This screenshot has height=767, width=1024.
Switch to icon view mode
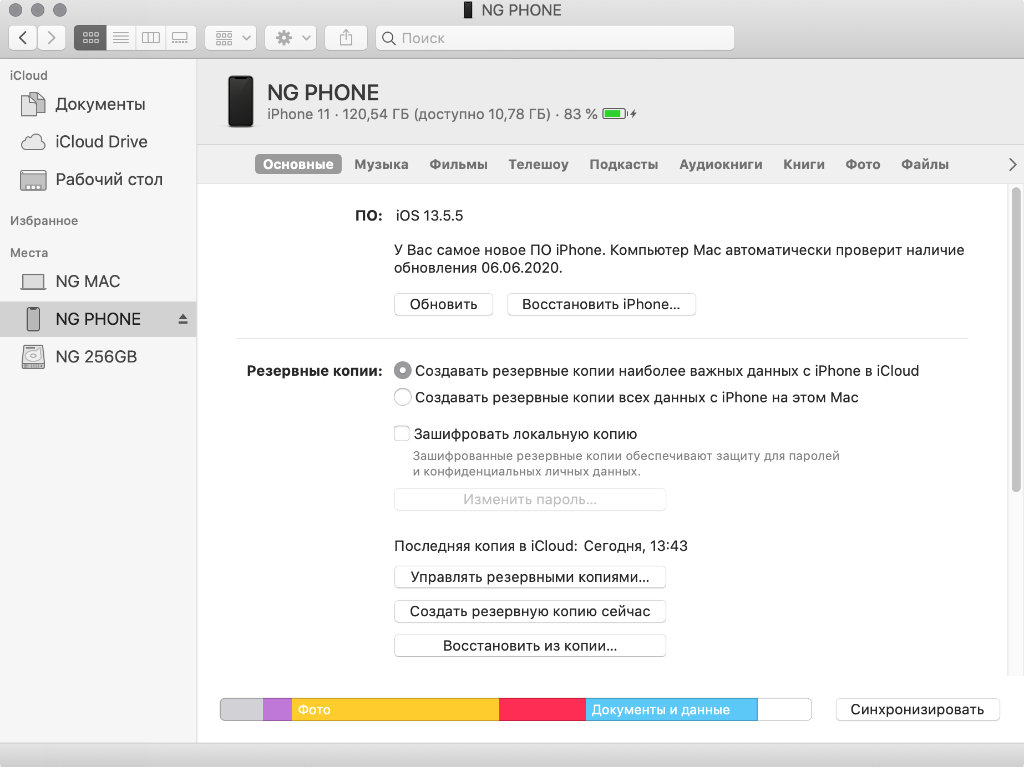pos(90,38)
